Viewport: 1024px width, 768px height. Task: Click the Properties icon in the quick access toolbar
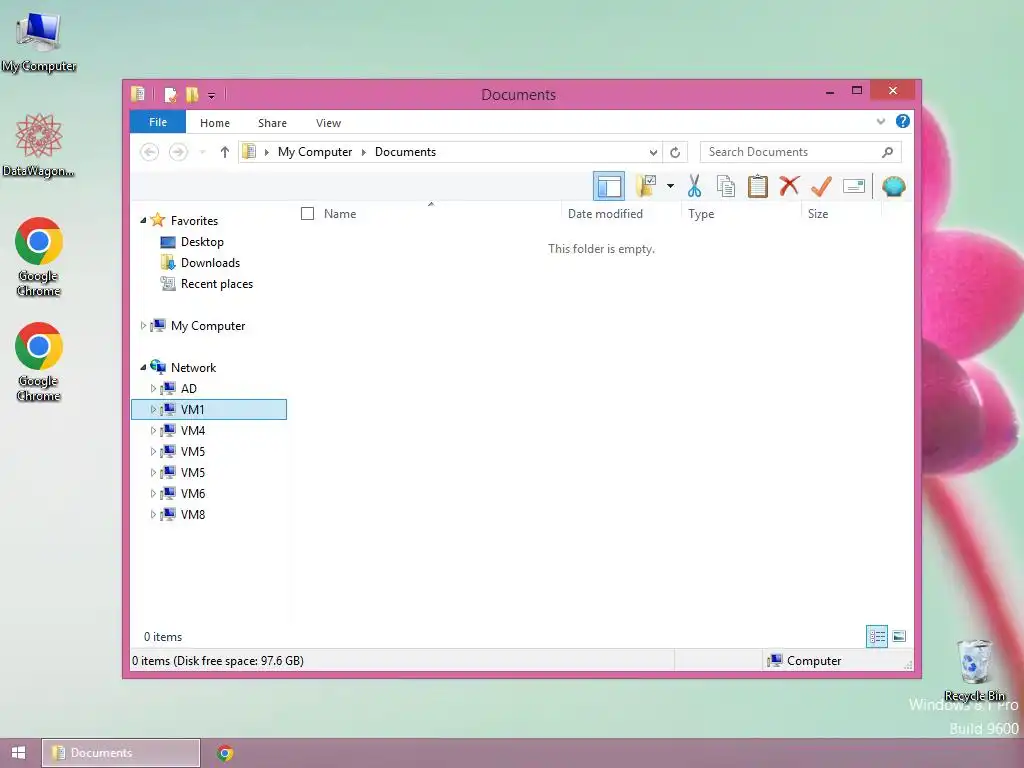tap(170, 95)
